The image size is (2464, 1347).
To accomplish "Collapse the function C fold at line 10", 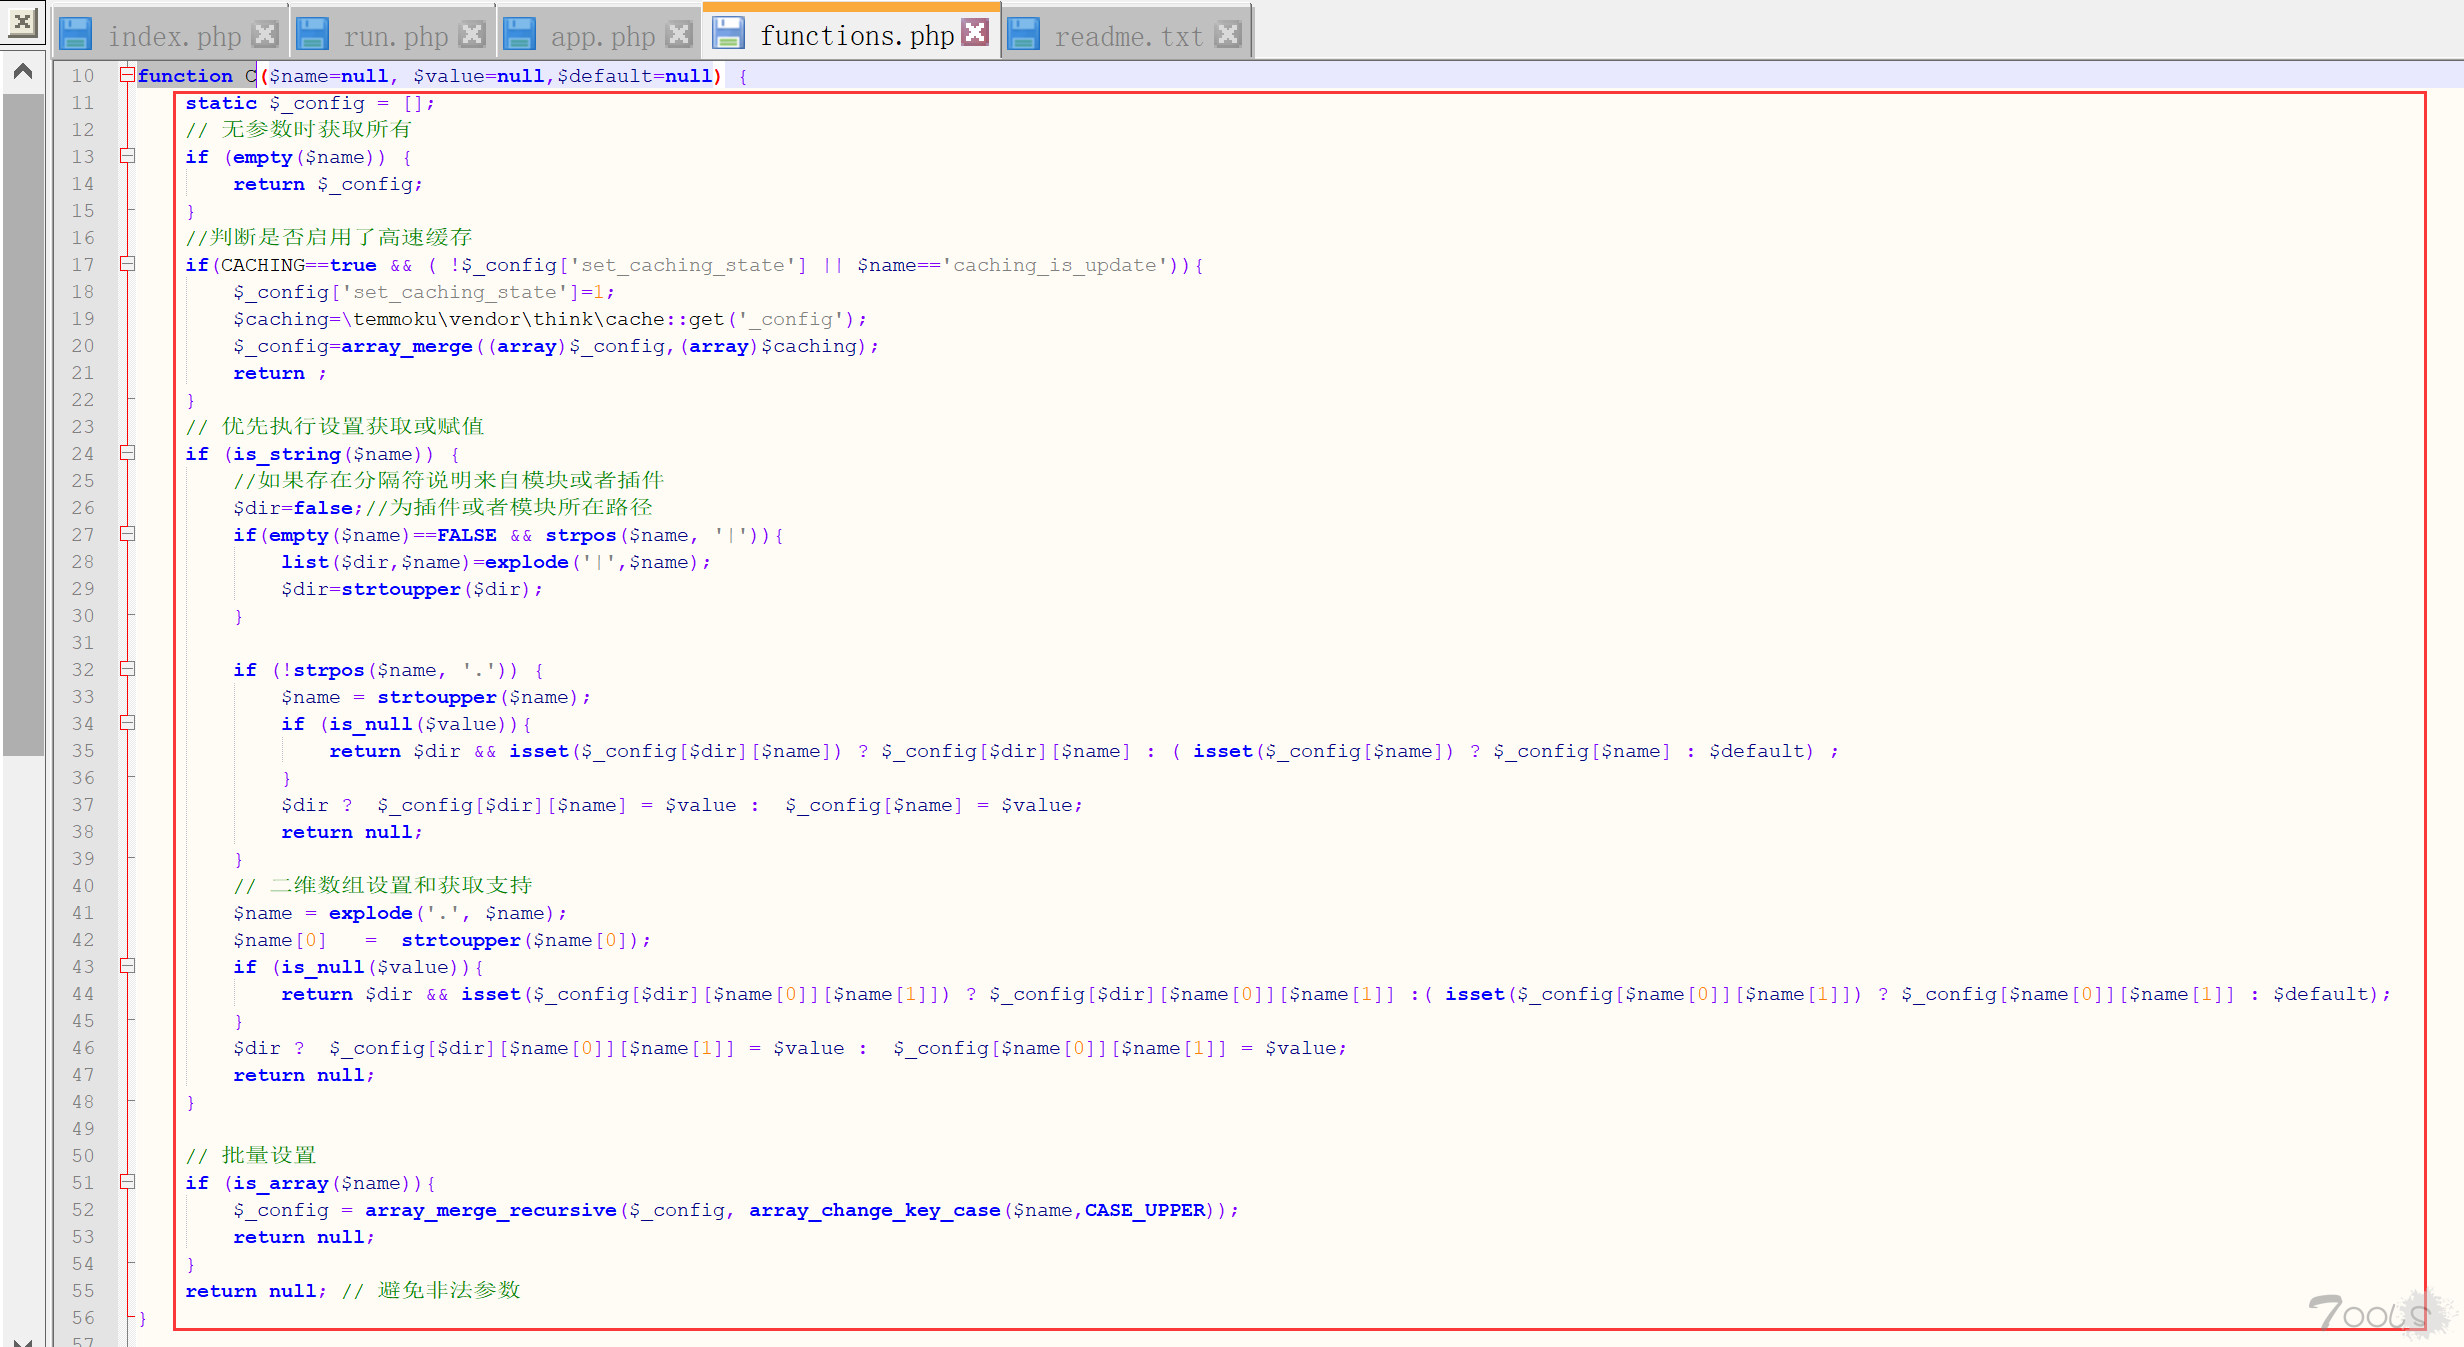I will pyautogui.click(x=127, y=75).
